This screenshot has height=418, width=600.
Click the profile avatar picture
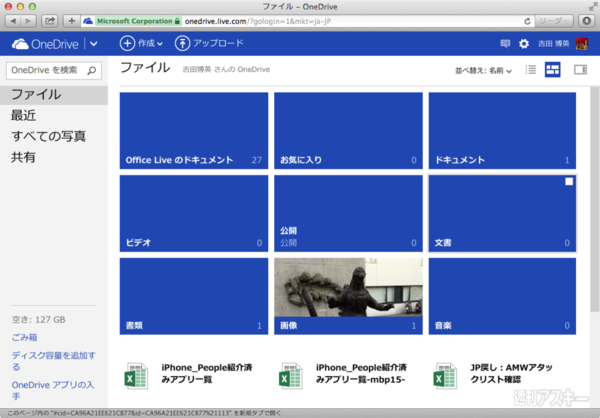(582, 44)
